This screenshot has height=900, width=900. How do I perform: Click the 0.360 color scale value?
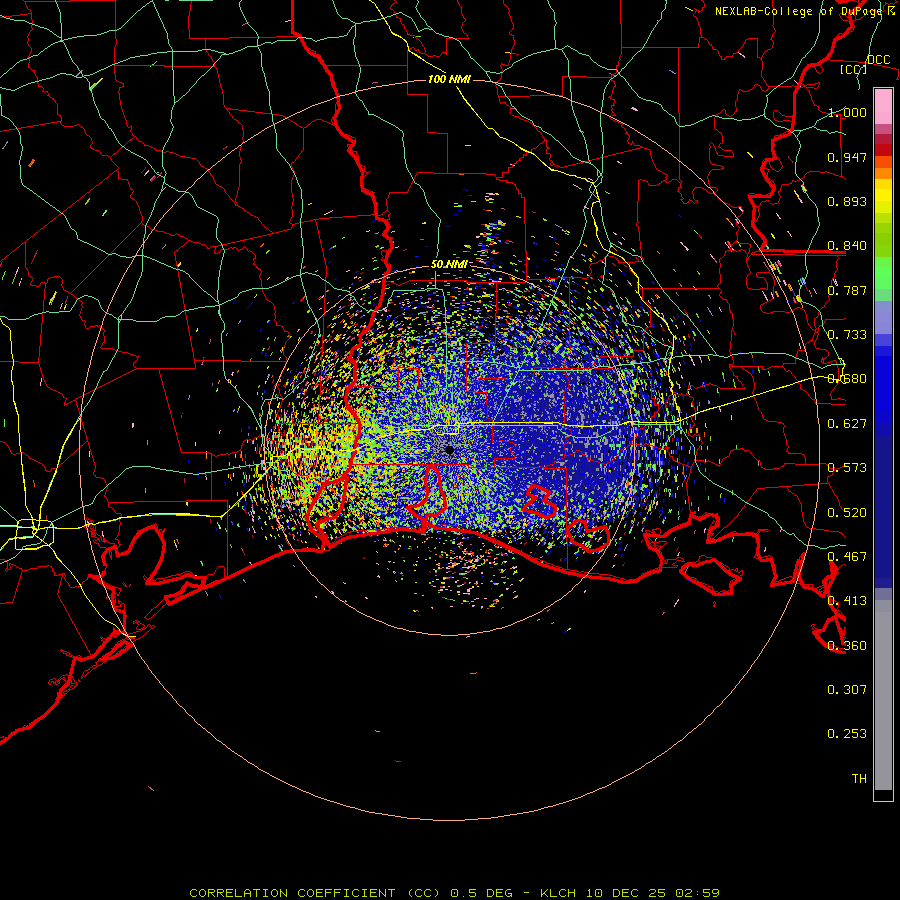click(x=847, y=646)
